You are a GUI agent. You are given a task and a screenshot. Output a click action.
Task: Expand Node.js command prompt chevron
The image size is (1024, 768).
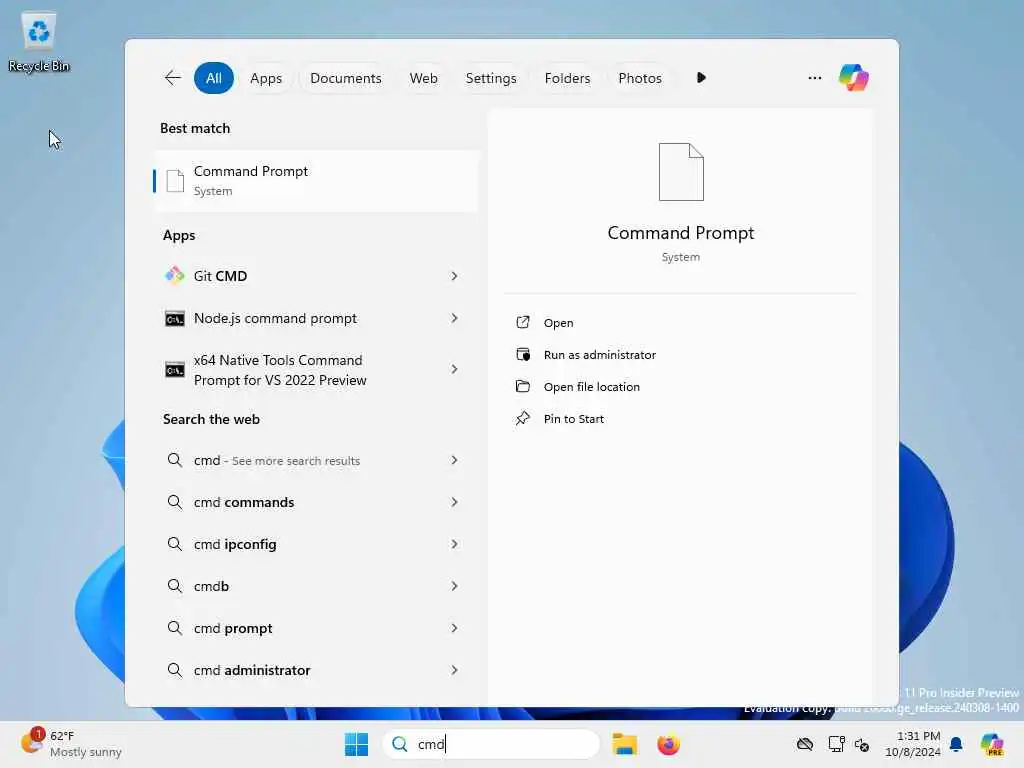454,318
